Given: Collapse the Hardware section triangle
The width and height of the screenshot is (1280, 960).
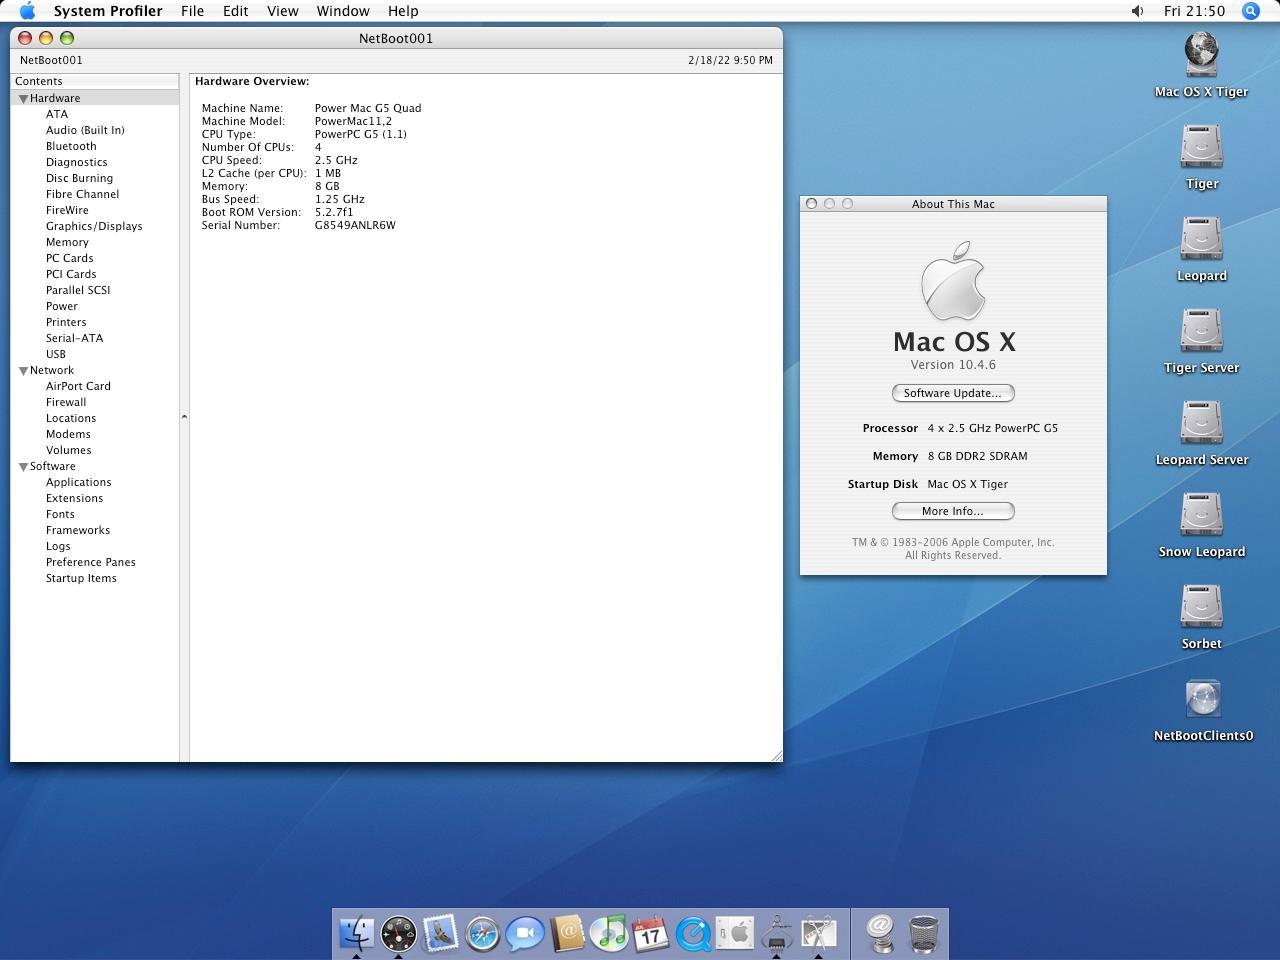Looking at the screenshot, I should [23, 99].
